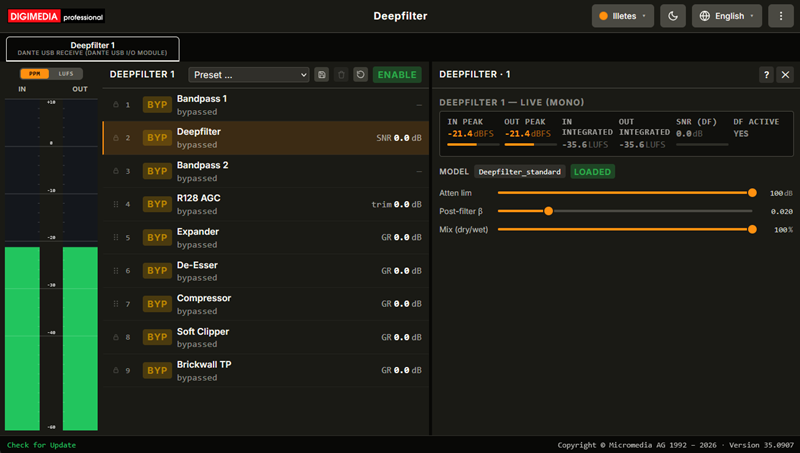The width and height of the screenshot is (800, 453).
Task: Click the lock icon of Soft Clipper
Action: (x=116, y=337)
